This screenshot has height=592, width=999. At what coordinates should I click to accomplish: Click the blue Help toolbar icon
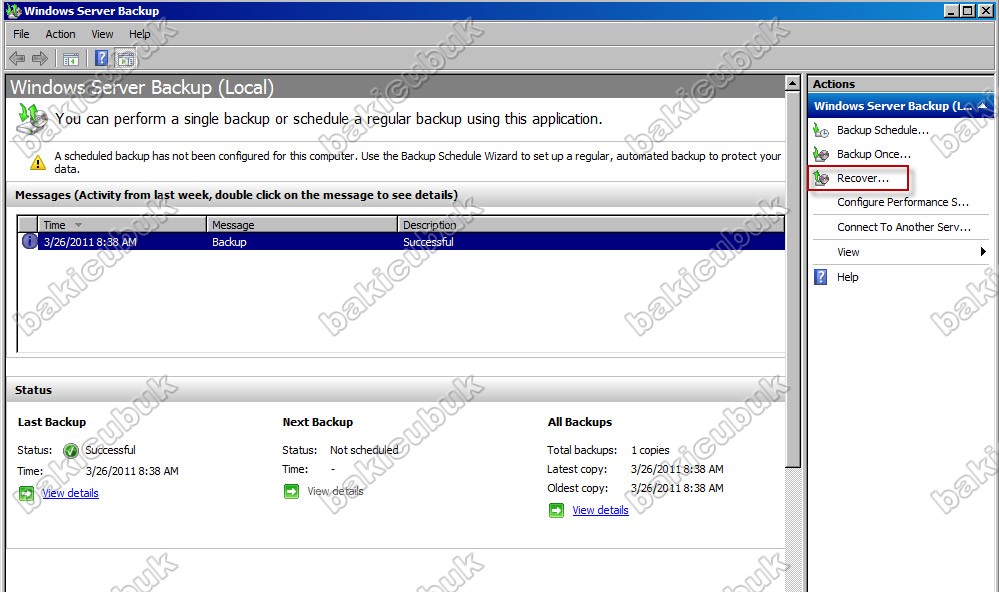(x=101, y=59)
